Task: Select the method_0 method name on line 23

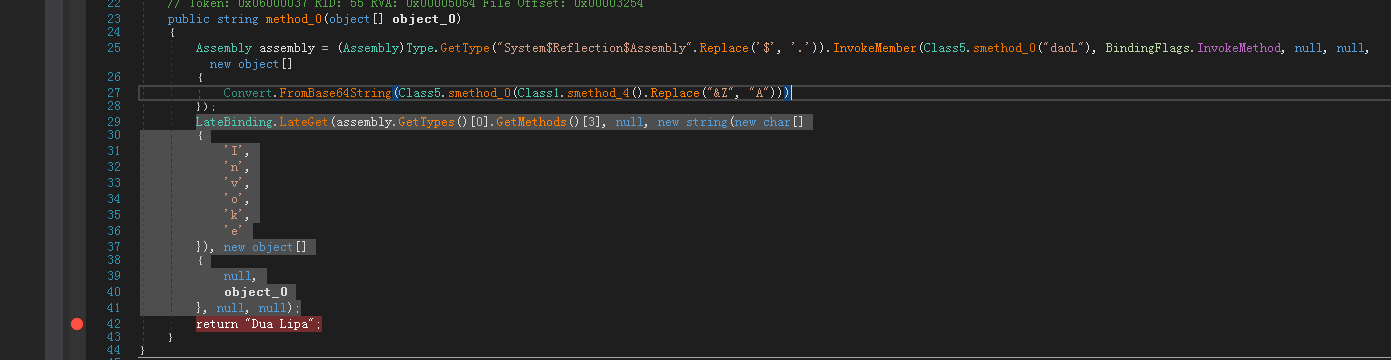Action: (x=293, y=19)
